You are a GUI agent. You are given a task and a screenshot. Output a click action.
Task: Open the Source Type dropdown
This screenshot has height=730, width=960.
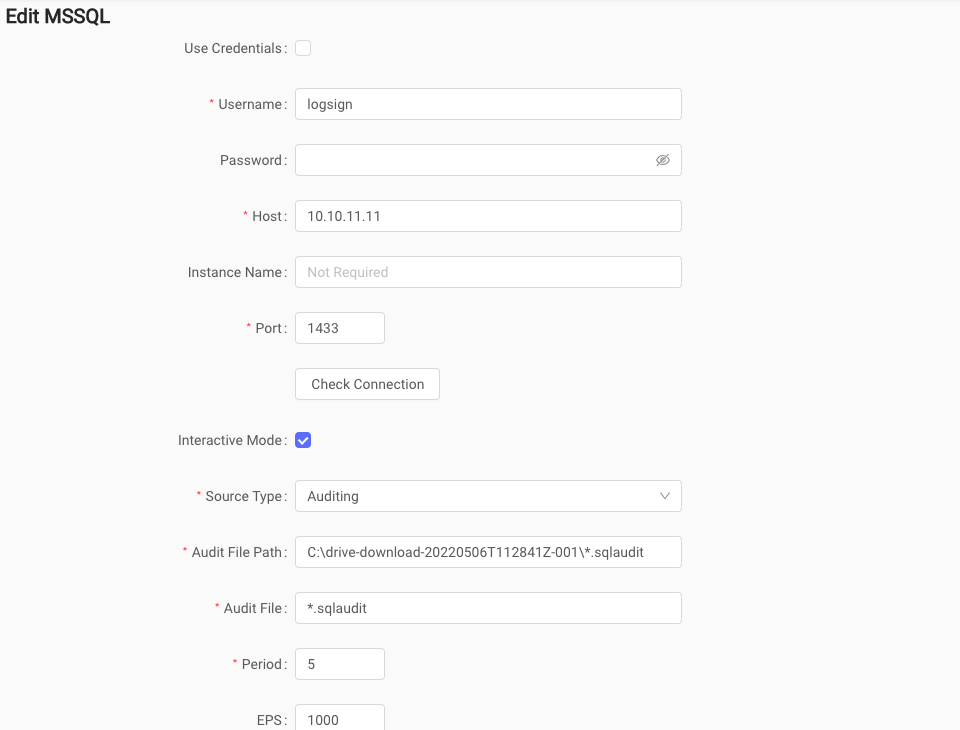pyautogui.click(x=488, y=496)
